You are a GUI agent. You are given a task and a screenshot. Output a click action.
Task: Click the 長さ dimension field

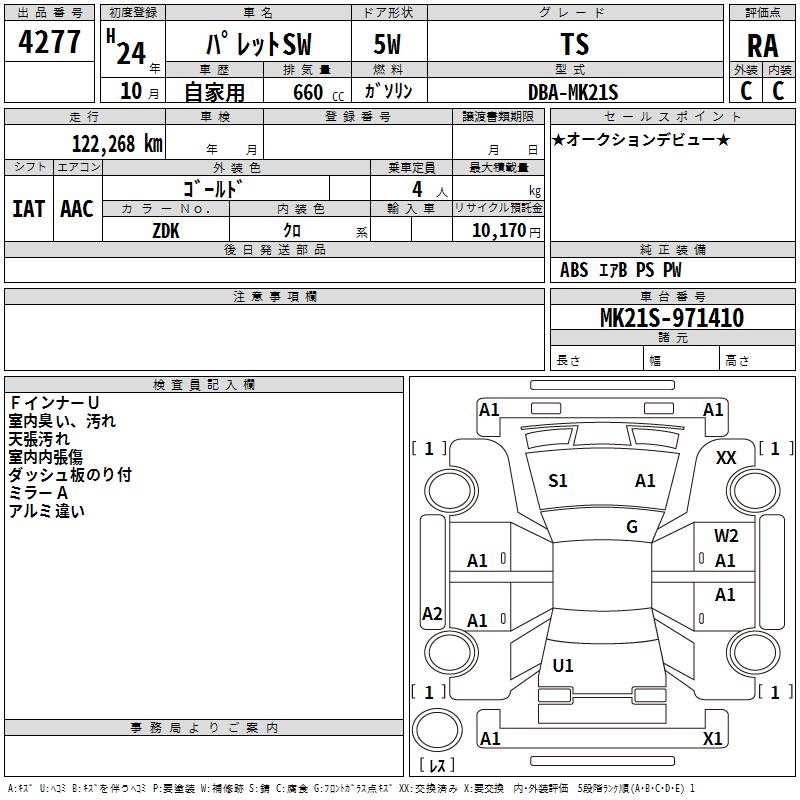coord(596,360)
